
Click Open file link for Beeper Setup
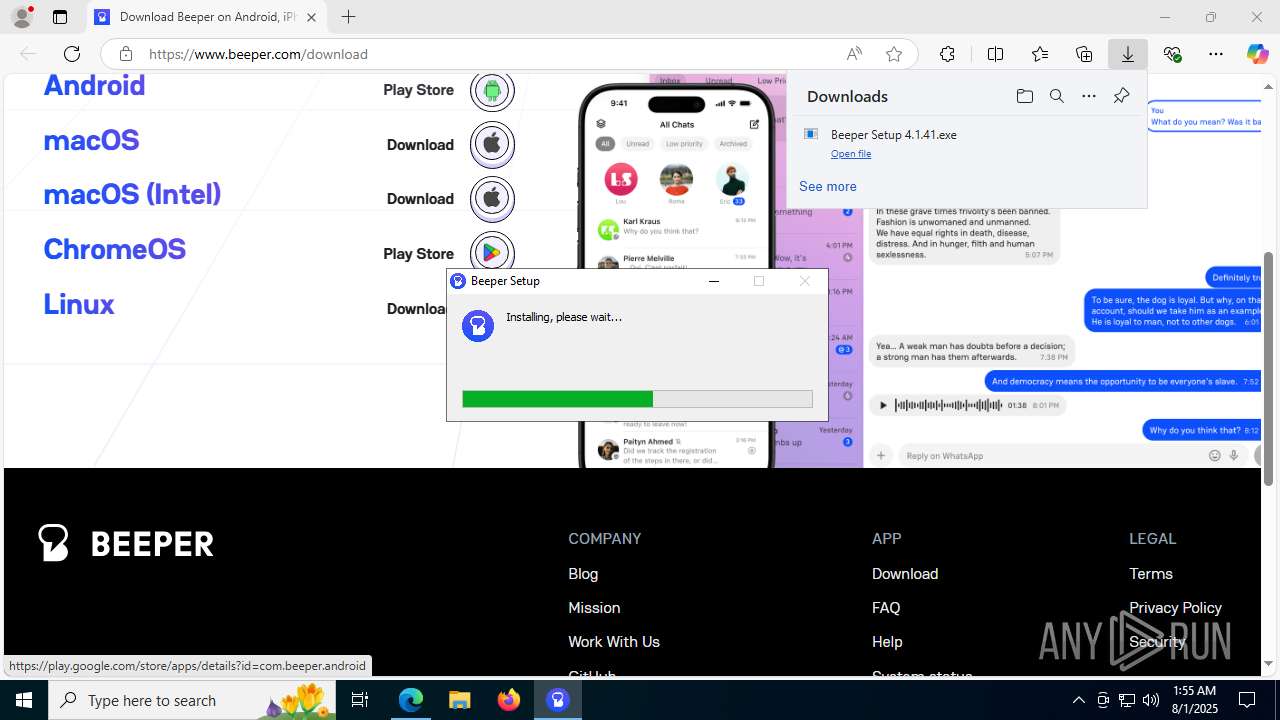(x=851, y=154)
